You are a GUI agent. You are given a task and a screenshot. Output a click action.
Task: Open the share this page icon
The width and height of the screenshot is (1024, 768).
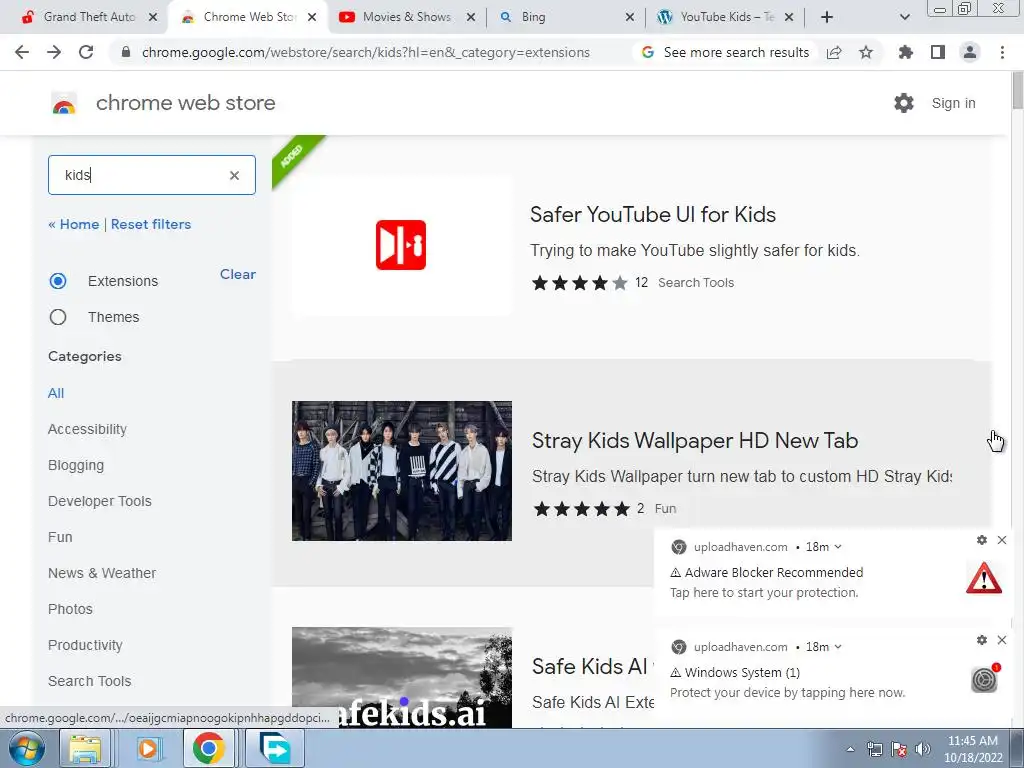[834, 52]
